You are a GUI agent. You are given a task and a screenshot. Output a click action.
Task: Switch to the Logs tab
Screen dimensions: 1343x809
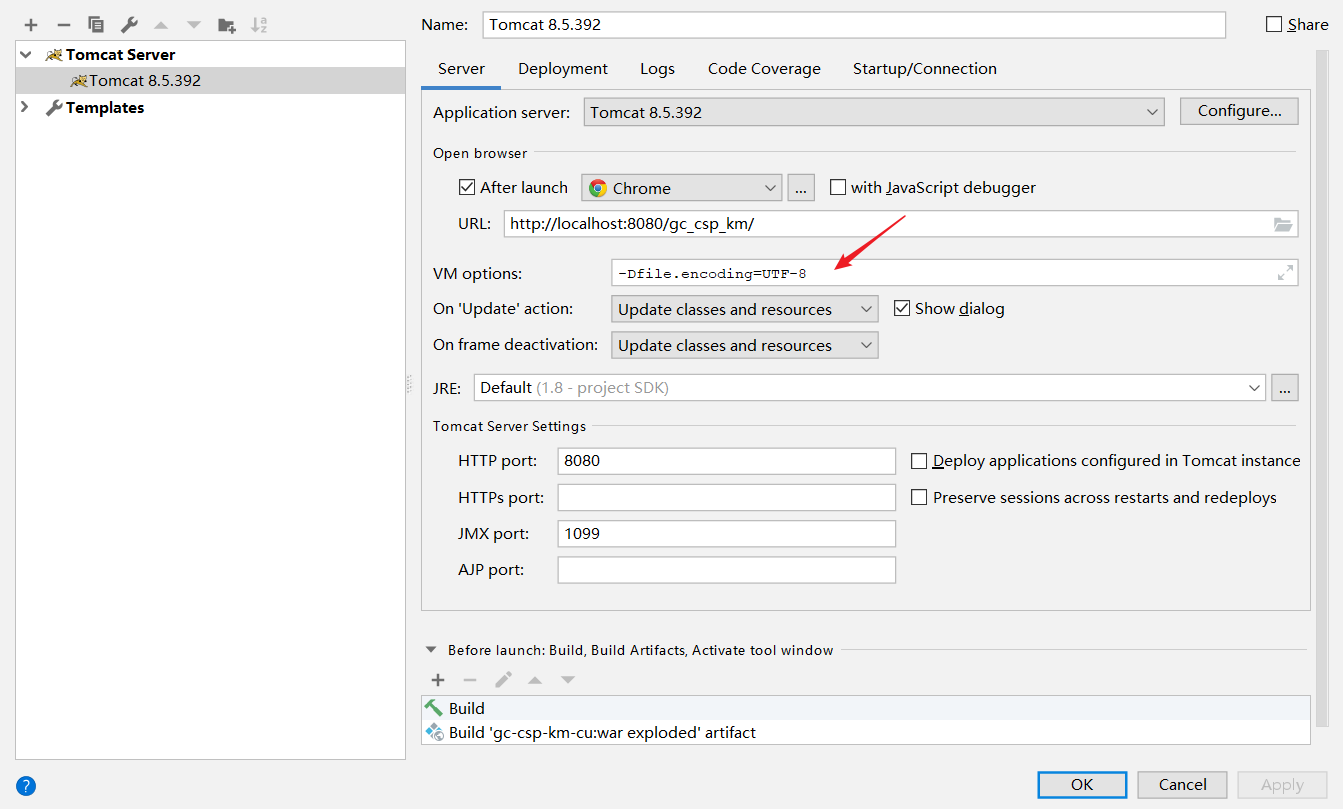(x=657, y=69)
